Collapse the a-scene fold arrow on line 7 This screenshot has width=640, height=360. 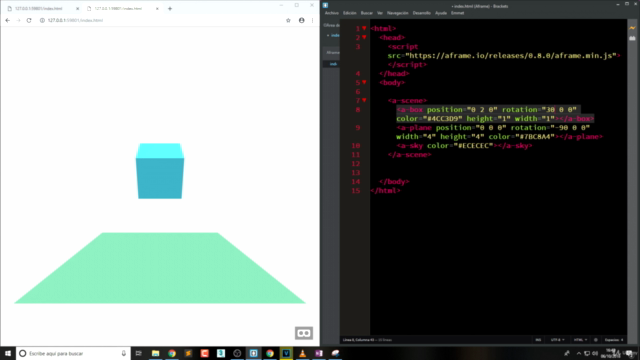click(364, 100)
